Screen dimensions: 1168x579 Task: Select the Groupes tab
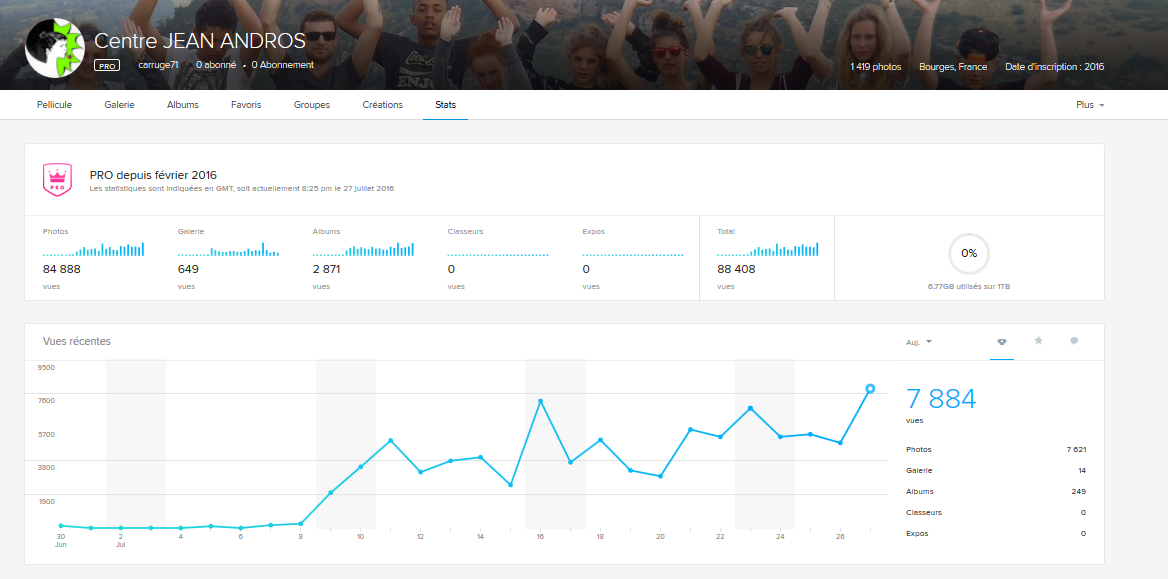pyautogui.click(x=312, y=105)
